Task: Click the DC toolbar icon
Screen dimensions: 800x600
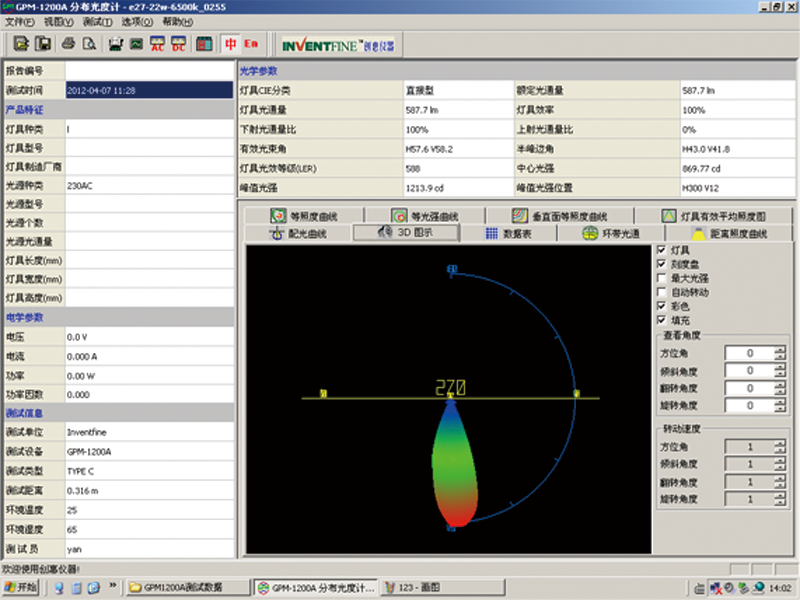Action: (x=177, y=44)
